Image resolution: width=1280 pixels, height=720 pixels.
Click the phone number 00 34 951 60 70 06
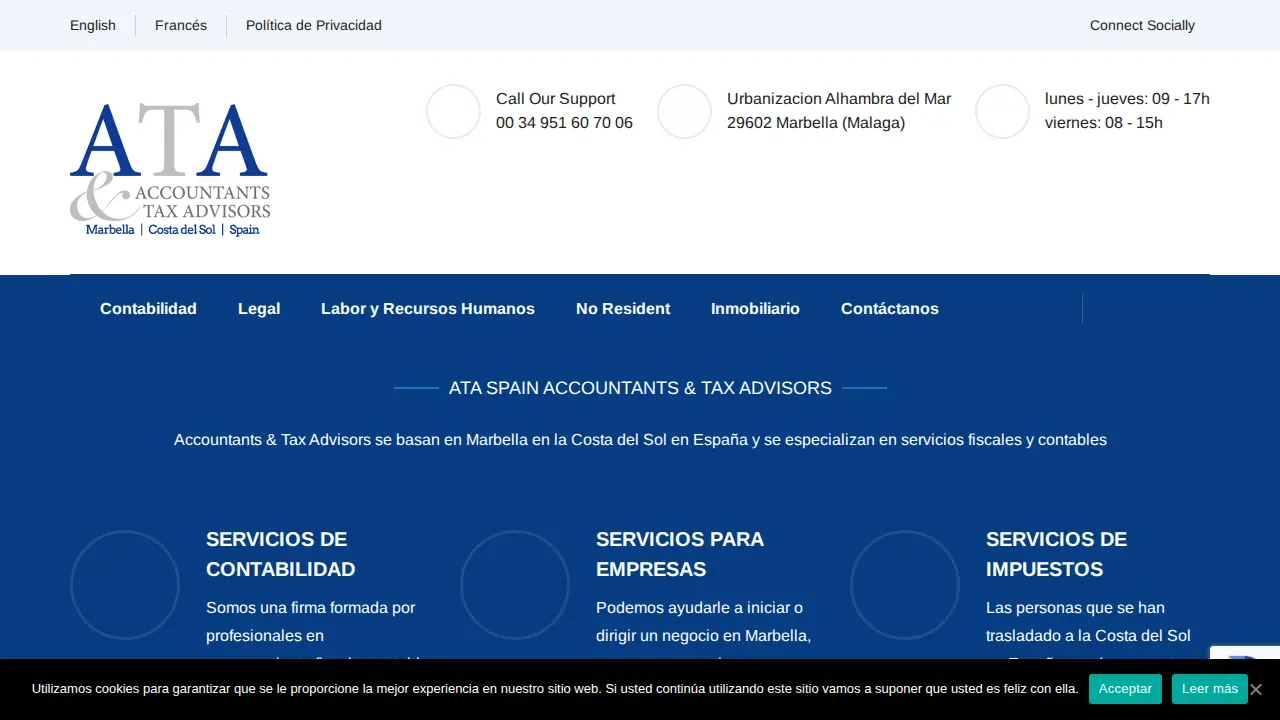(564, 123)
